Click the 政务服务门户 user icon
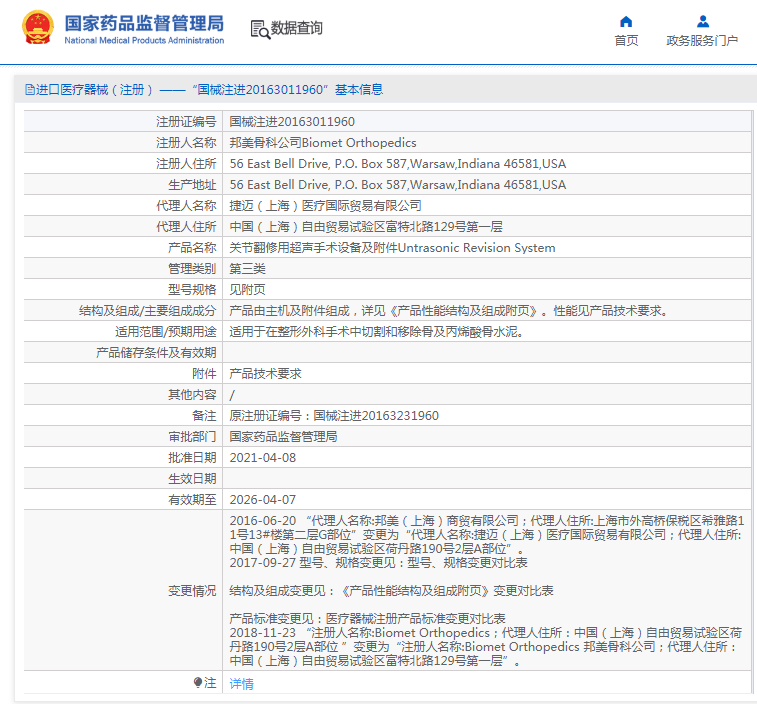The image size is (757, 704). point(703,22)
